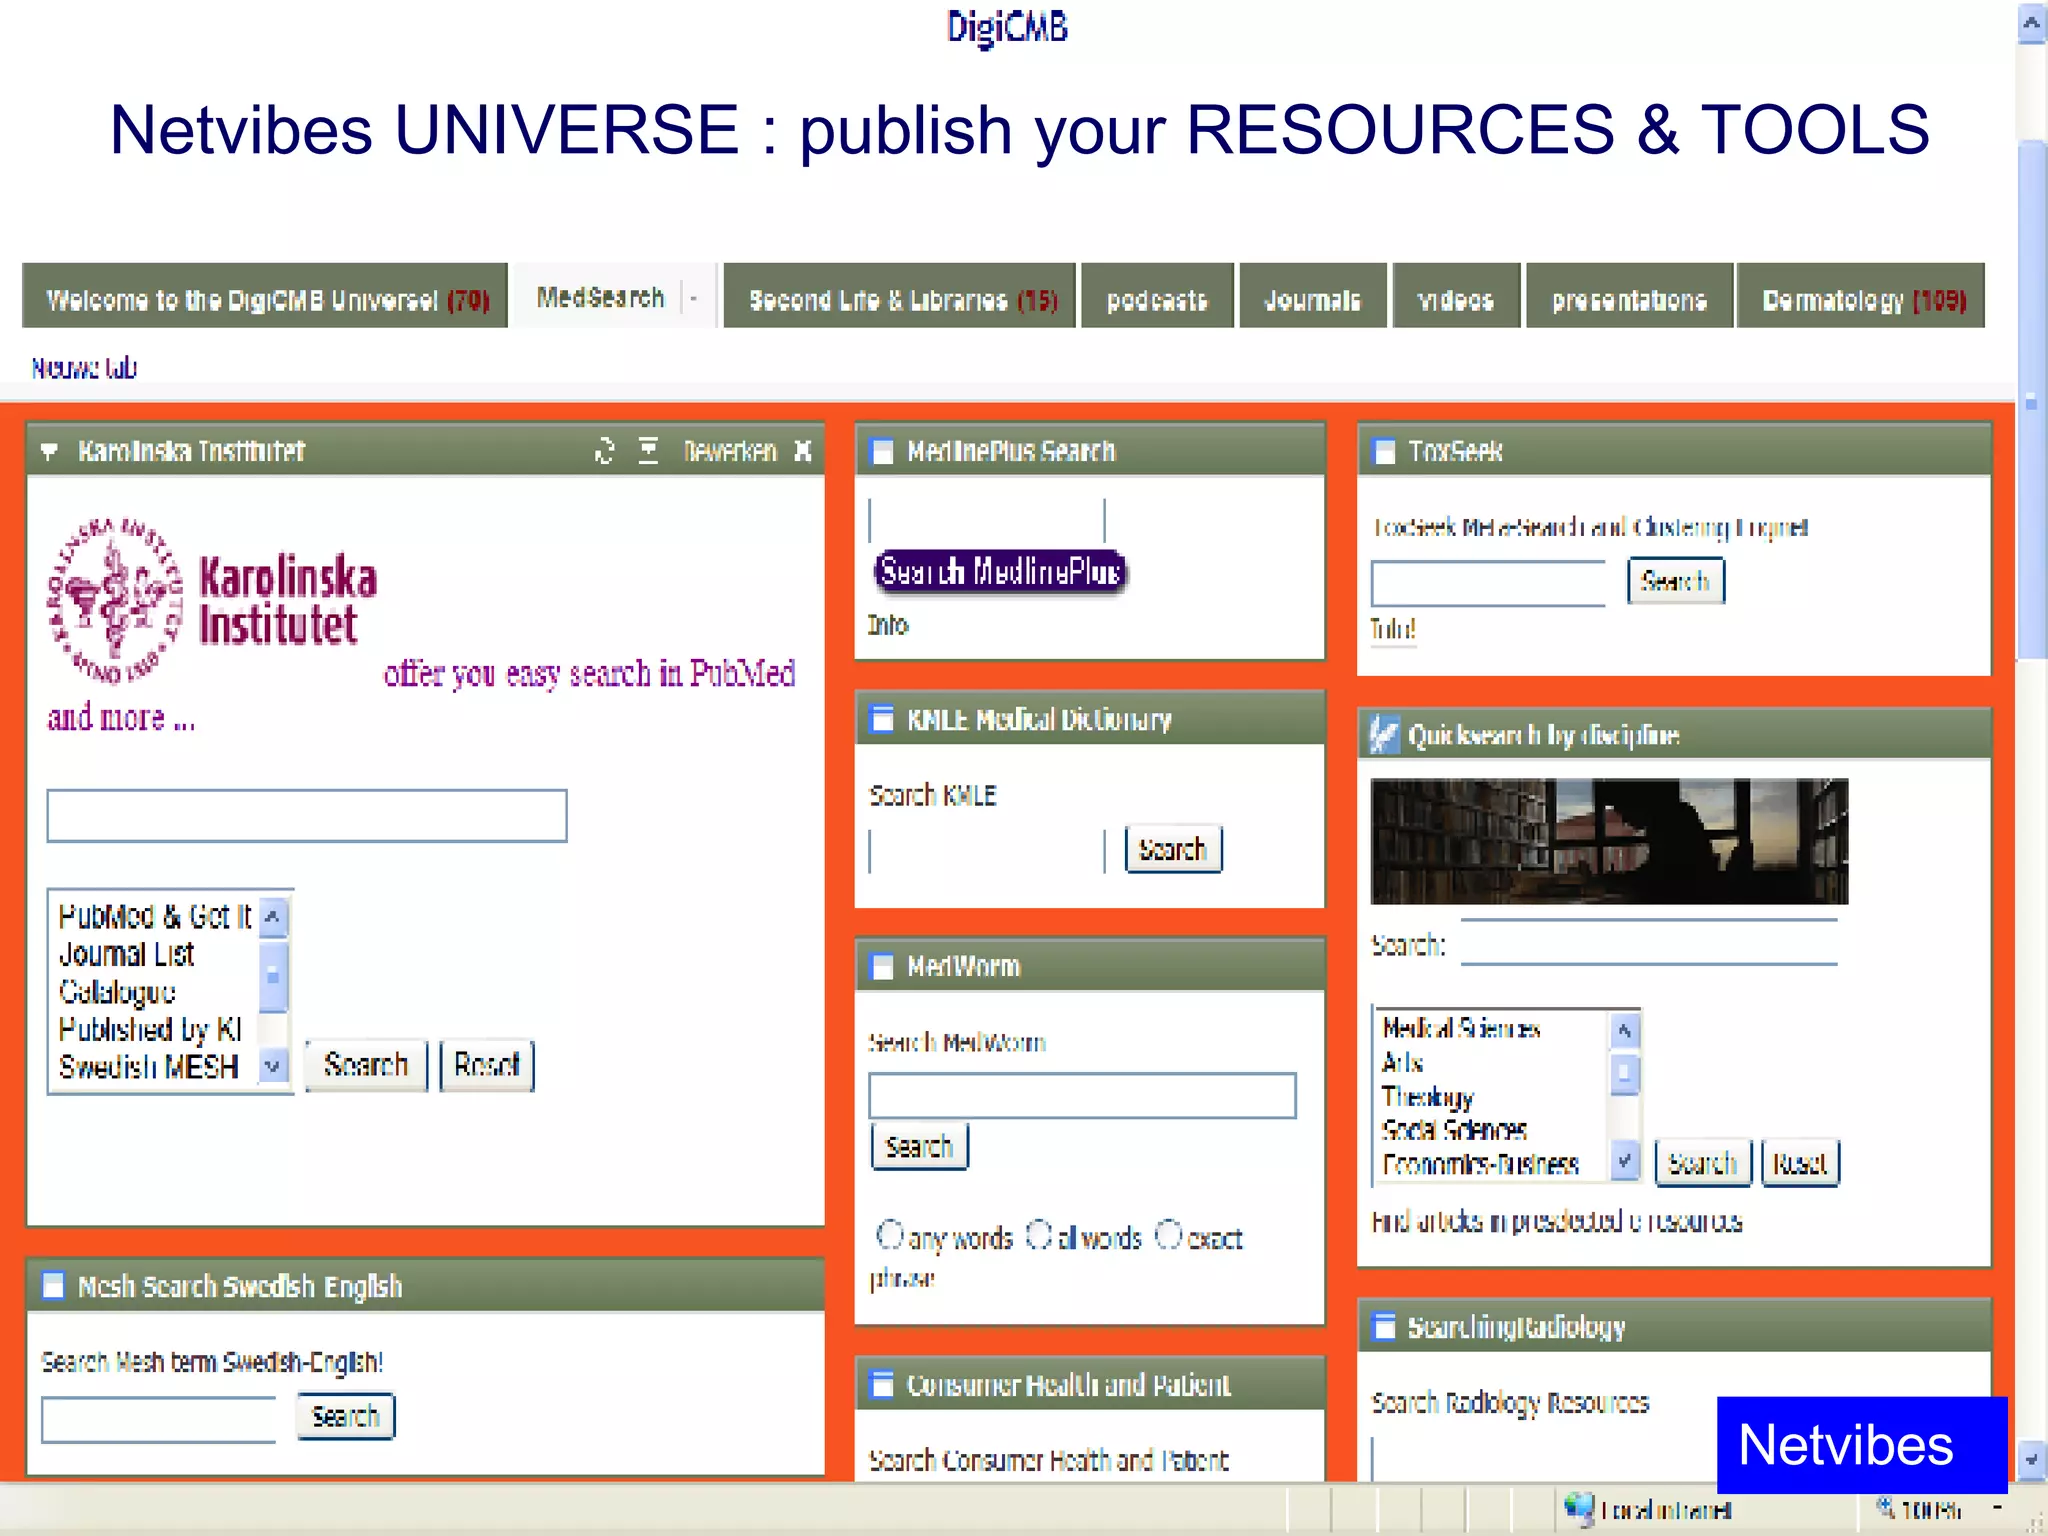Click the Nieuwe tab link
Viewport: 2048px width, 1536px height.
click(84, 368)
